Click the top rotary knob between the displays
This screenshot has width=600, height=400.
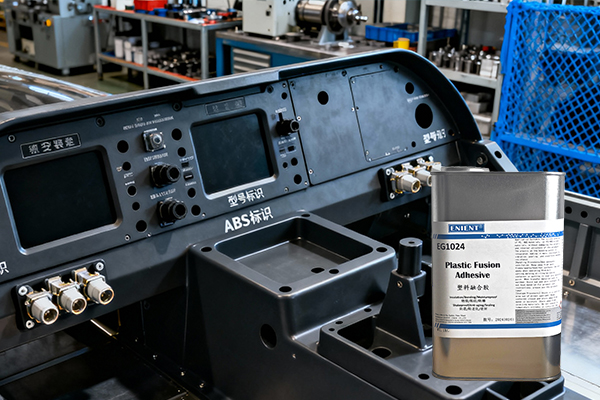point(154,141)
